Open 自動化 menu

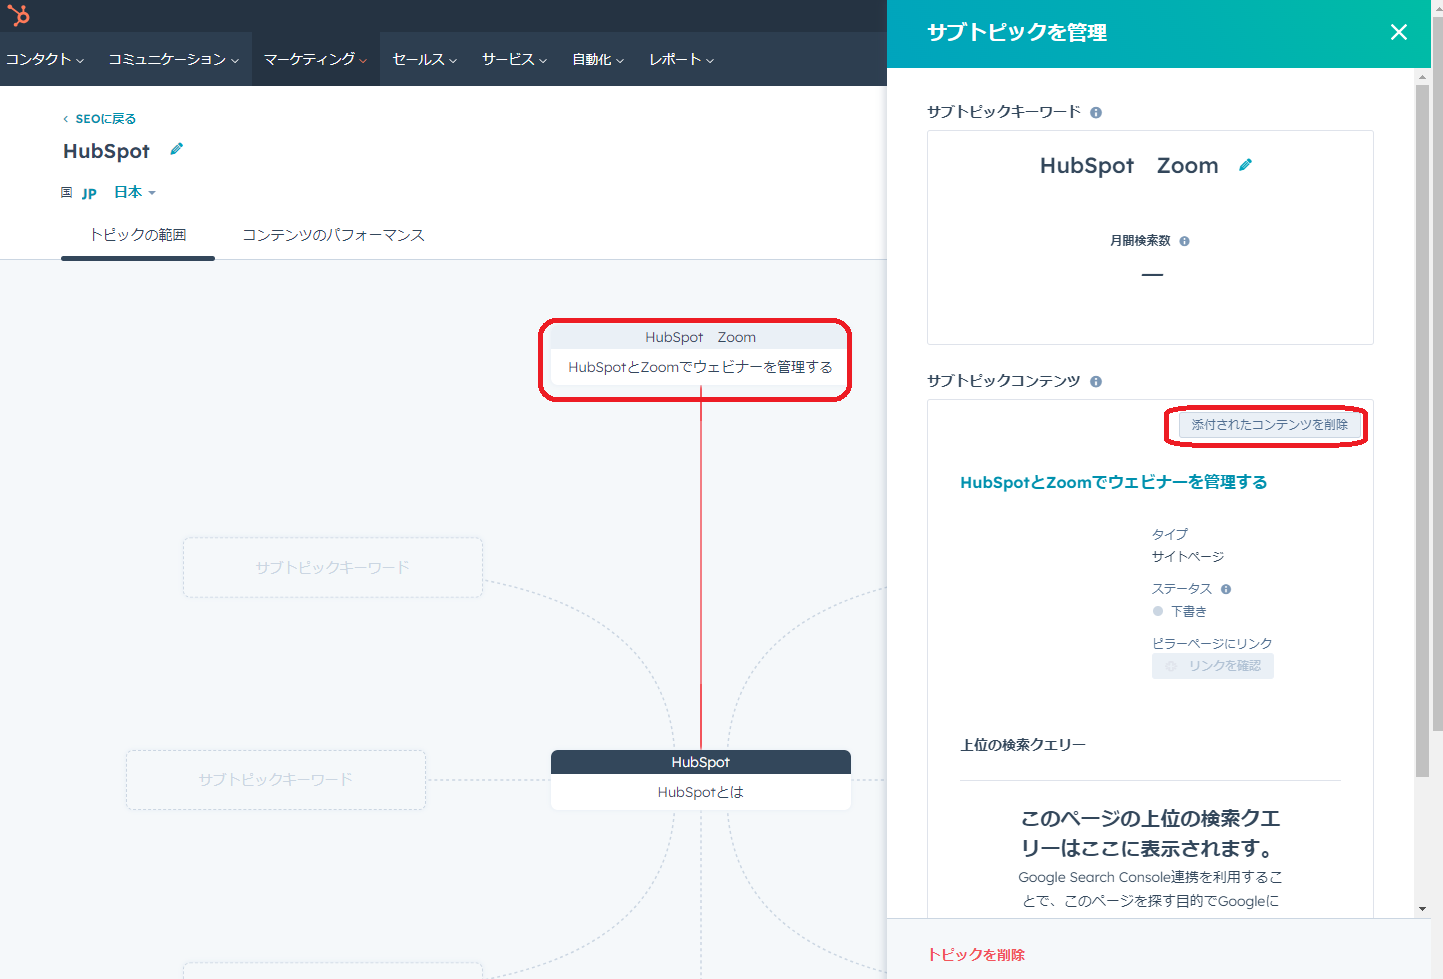598,59
